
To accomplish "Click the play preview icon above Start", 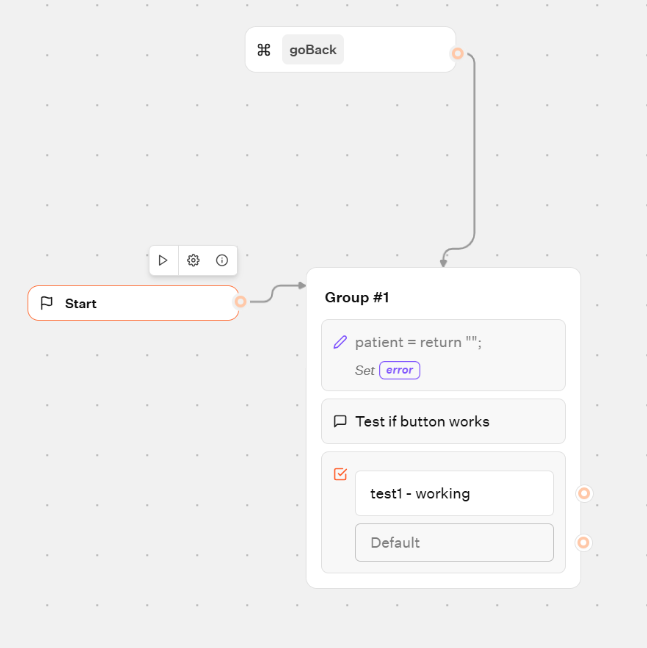I will (x=163, y=260).
